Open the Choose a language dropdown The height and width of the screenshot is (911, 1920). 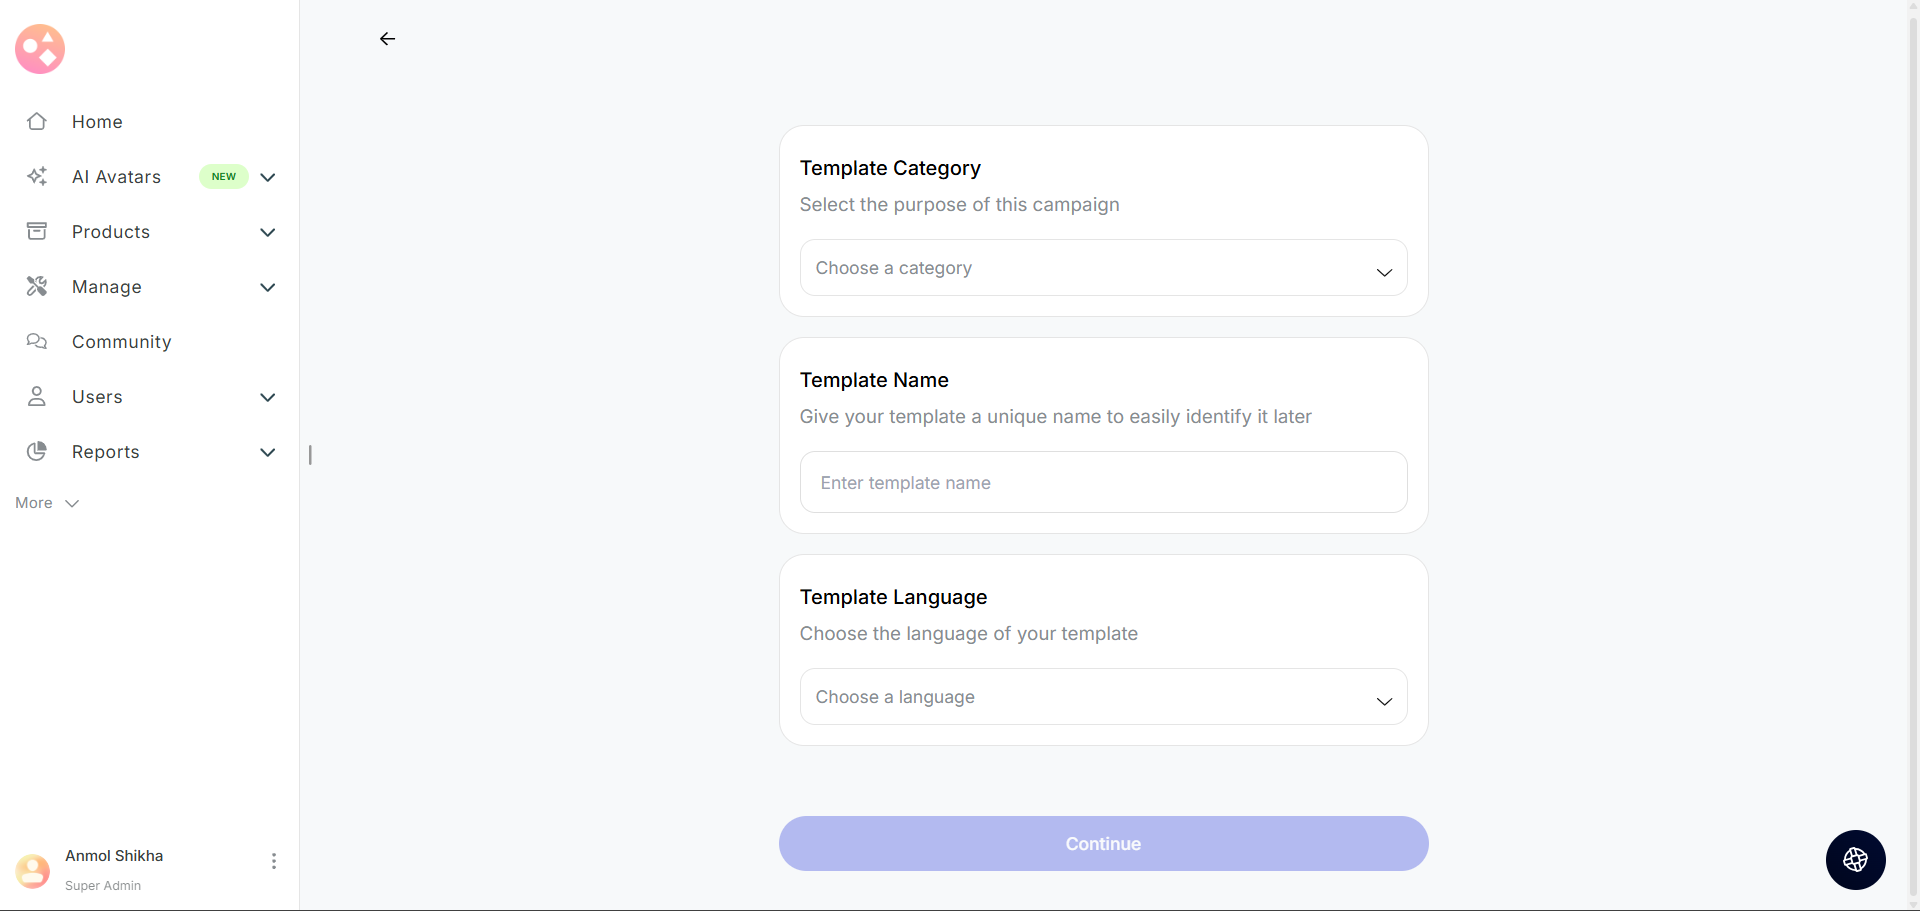1103,697
